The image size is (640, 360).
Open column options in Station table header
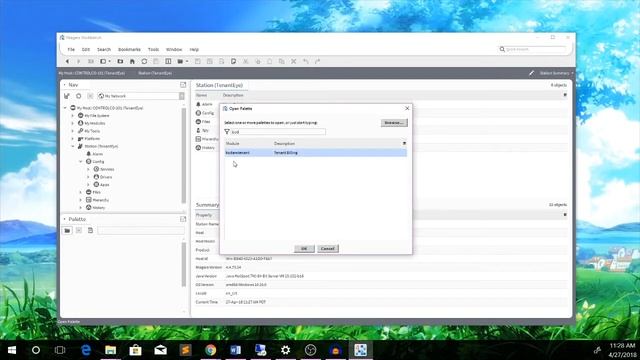565,95
